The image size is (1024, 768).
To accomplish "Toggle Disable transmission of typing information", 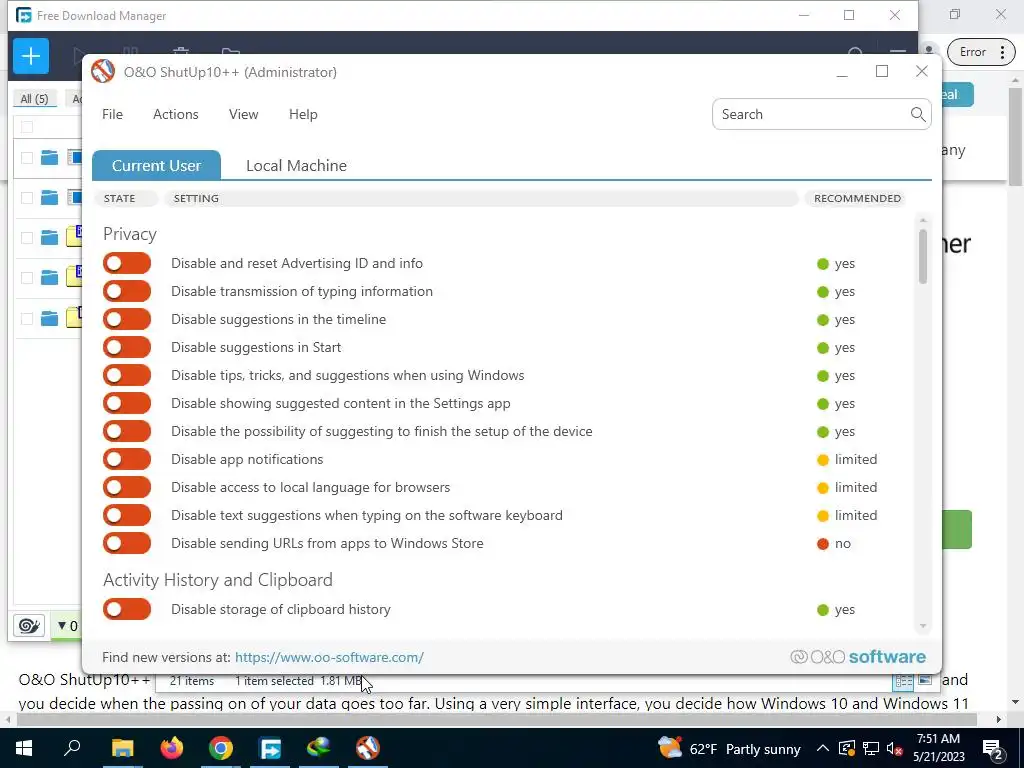I will pyautogui.click(x=127, y=291).
